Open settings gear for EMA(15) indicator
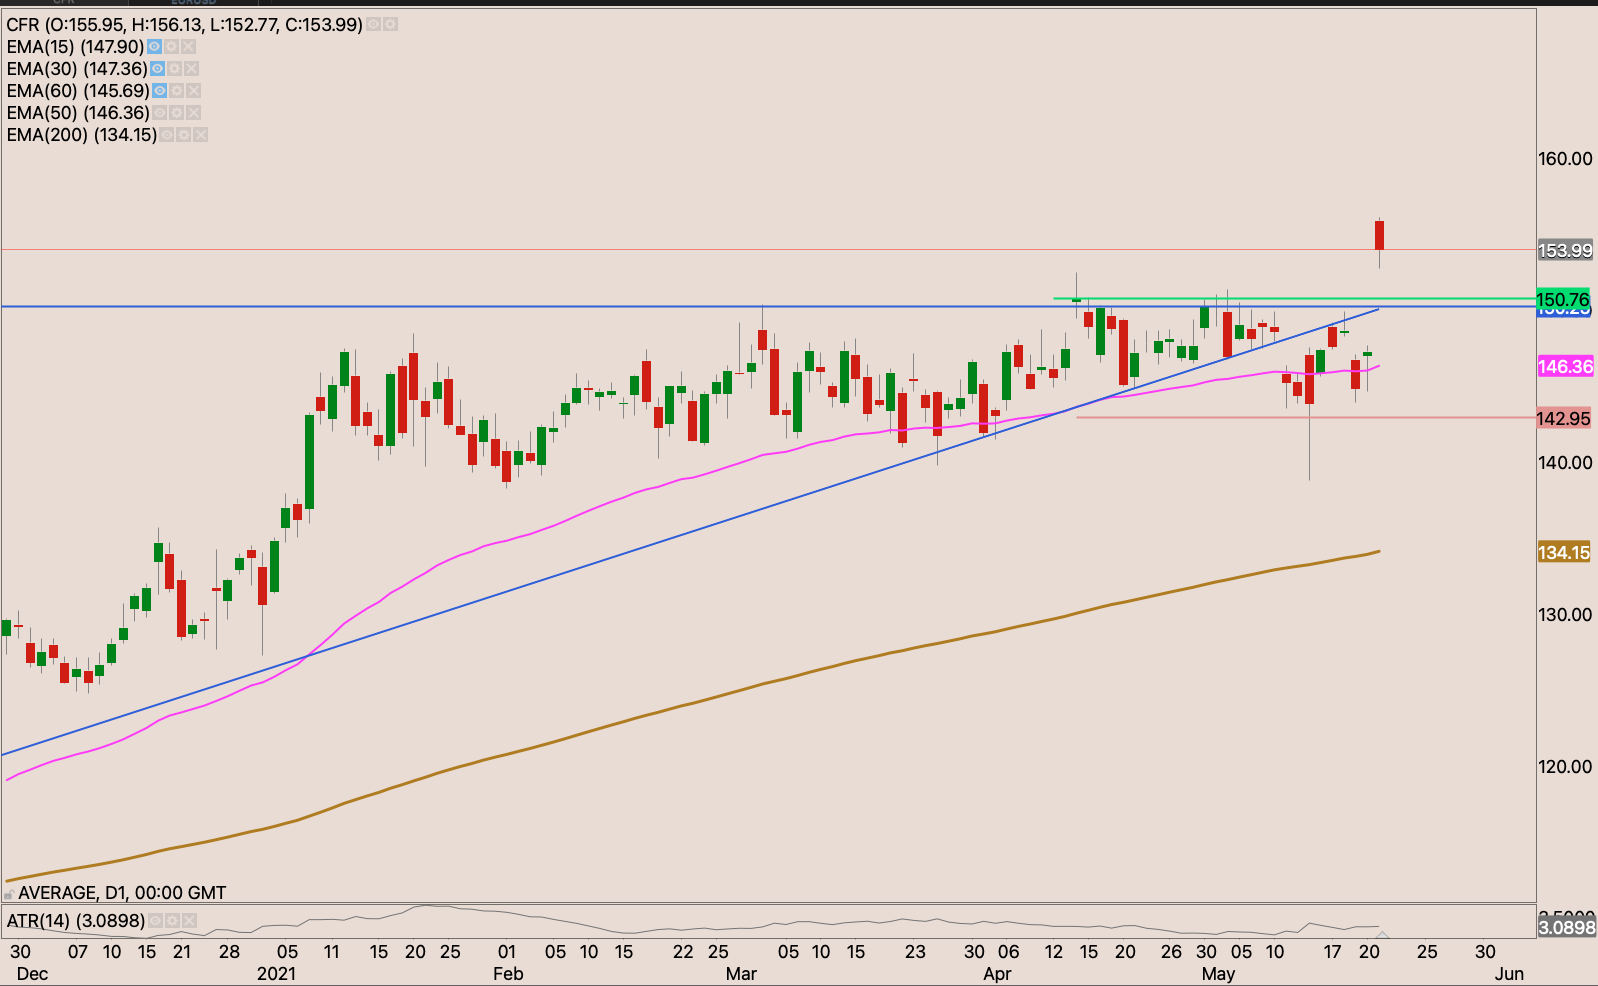Screen dimensions: 1598x986 click(171, 47)
